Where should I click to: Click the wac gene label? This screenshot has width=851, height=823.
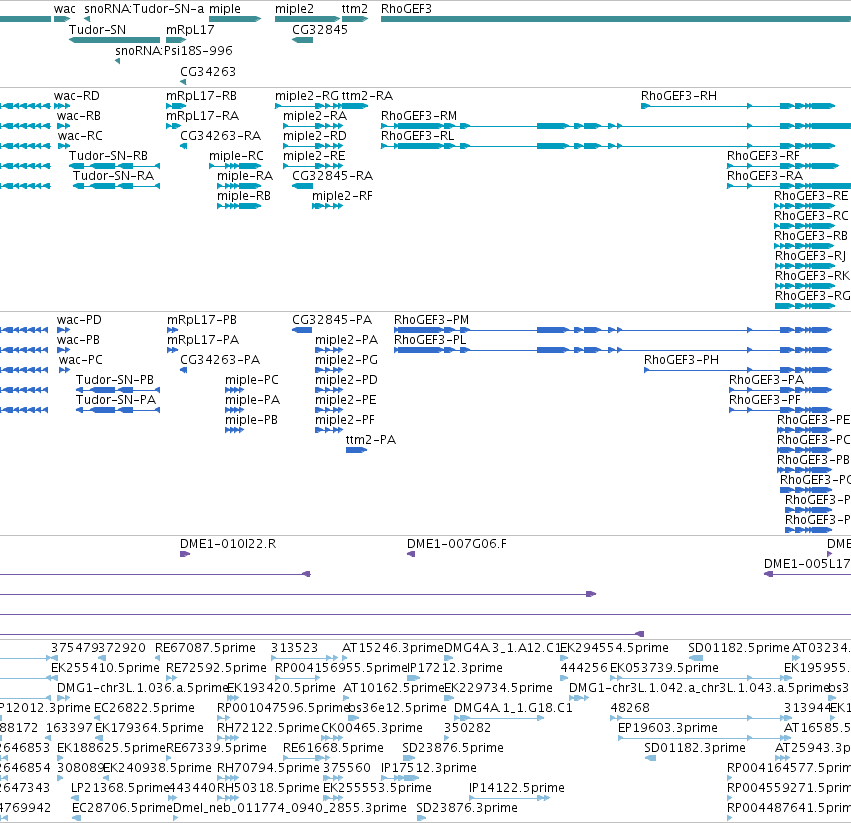pyautogui.click(x=65, y=9)
